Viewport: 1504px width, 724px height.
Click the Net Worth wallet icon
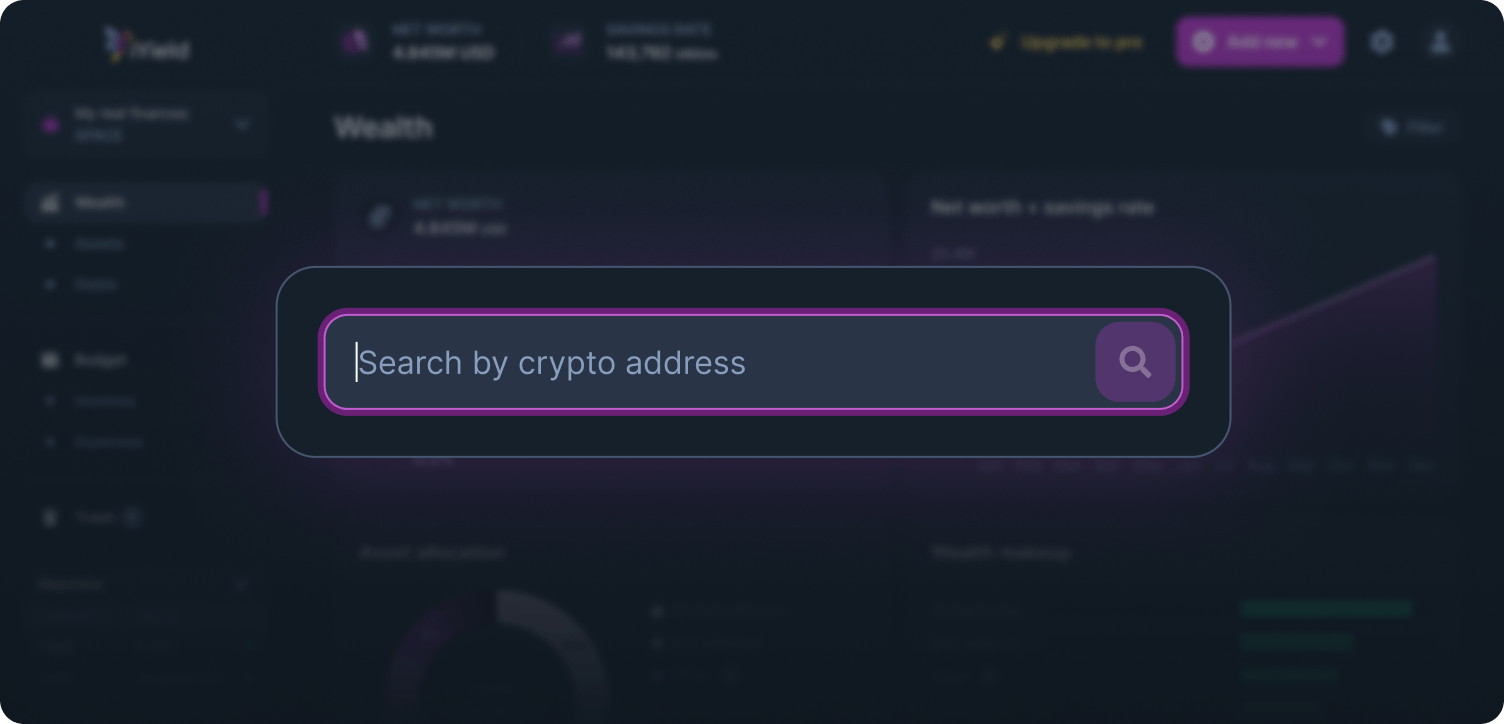[x=356, y=42]
